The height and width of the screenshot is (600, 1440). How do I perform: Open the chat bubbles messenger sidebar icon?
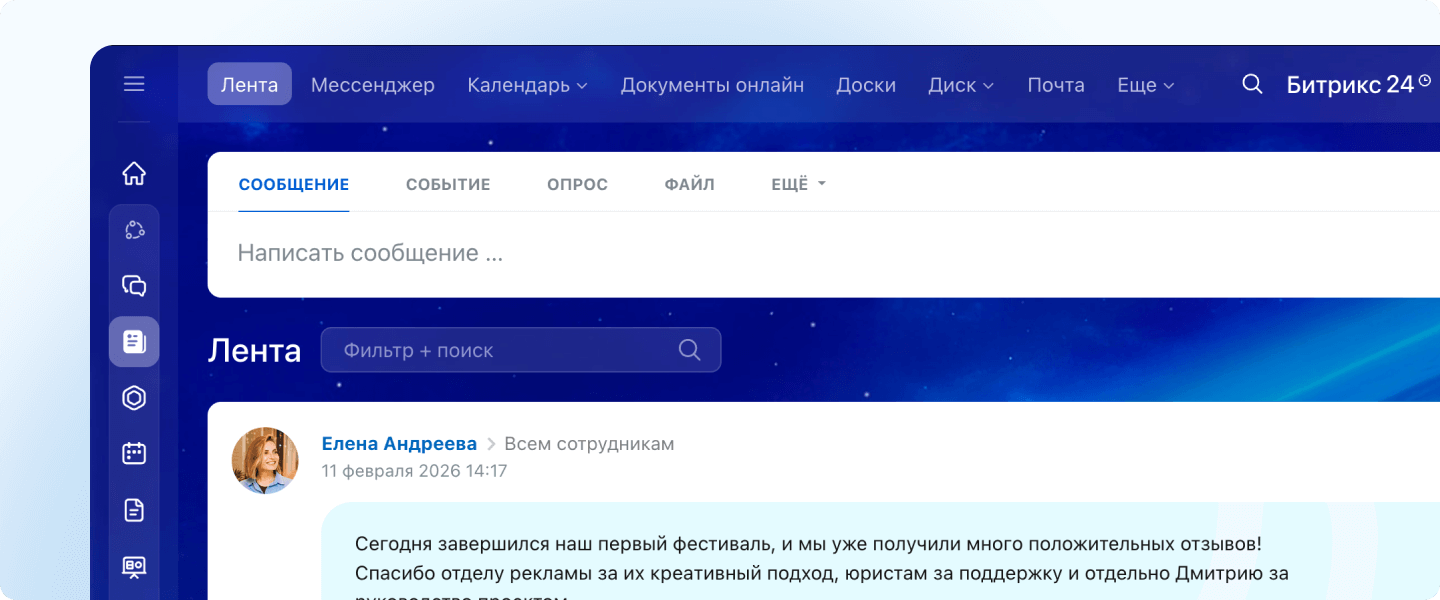click(134, 286)
